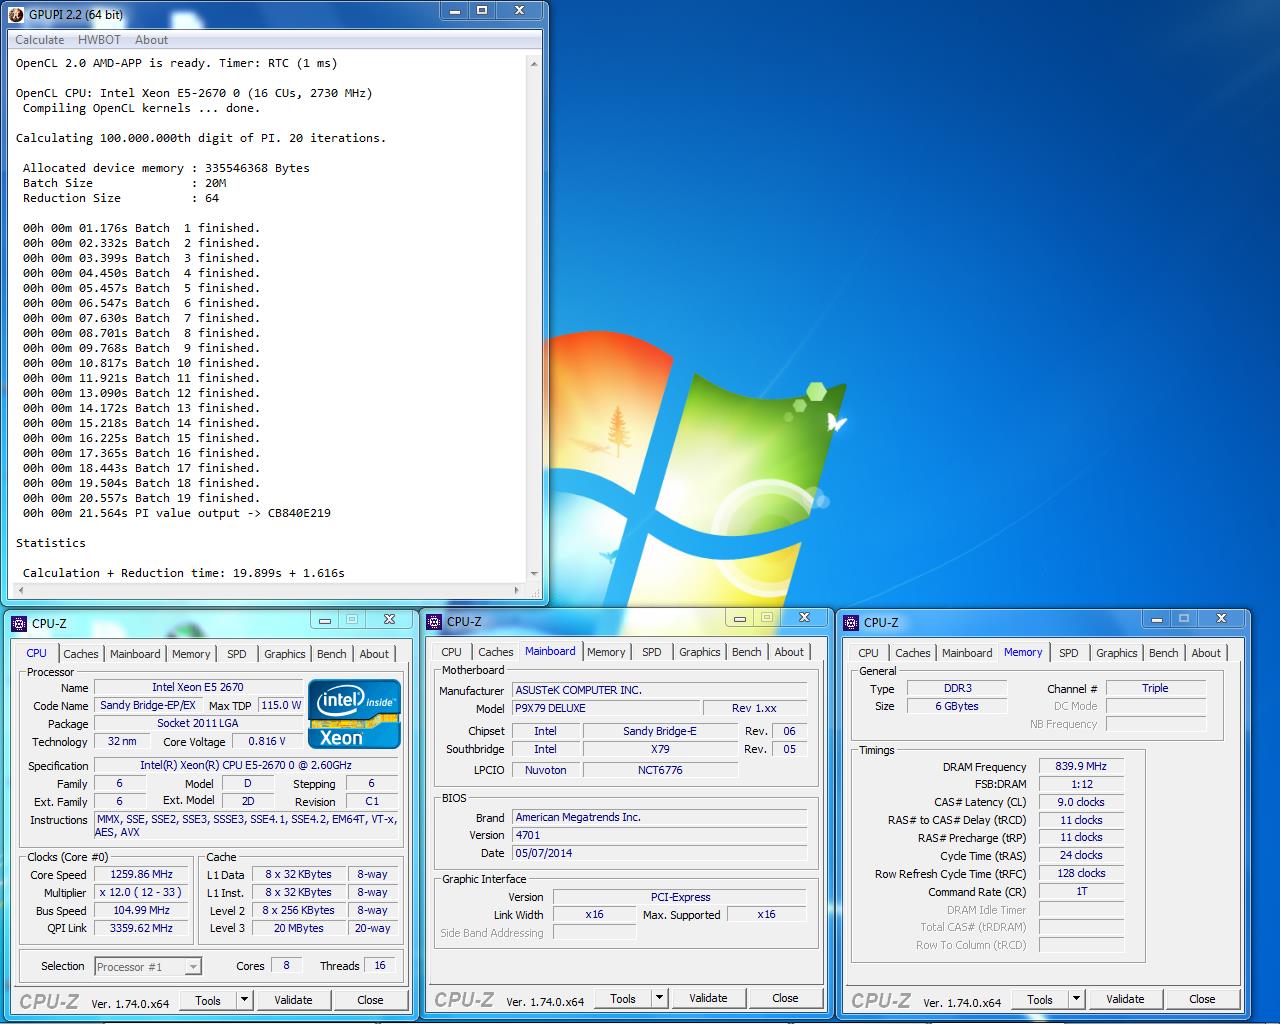The width and height of the screenshot is (1280, 1024).
Task: Click GPUPI horizontal scrollbar right arrow
Action: (x=517, y=590)
